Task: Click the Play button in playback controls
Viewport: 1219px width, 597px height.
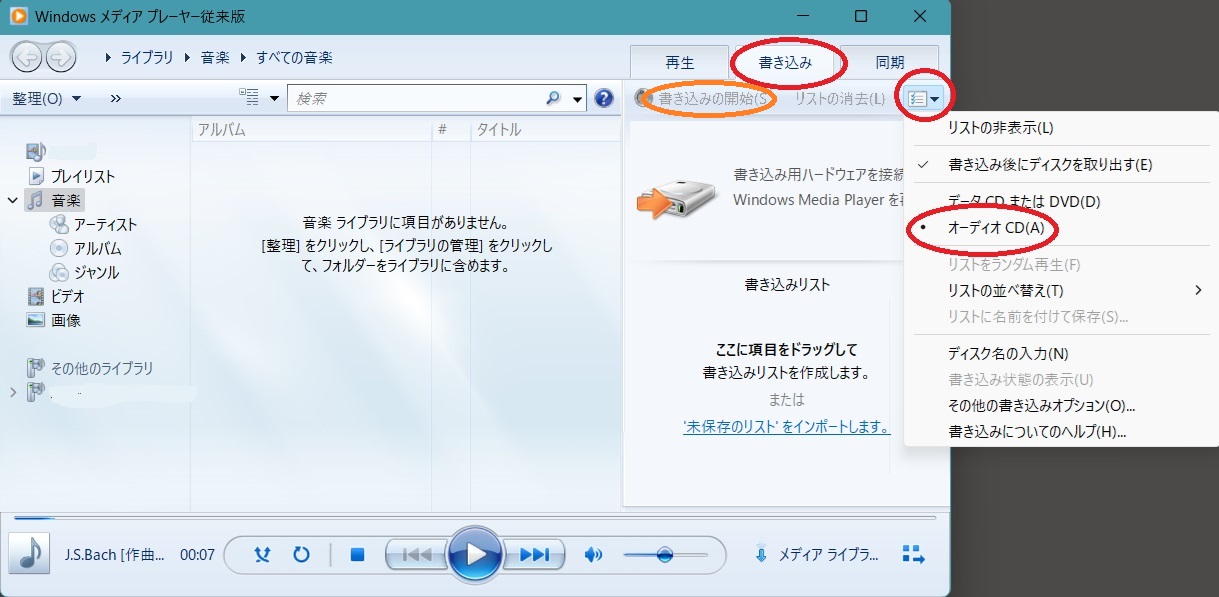Action: click(475, 554)
